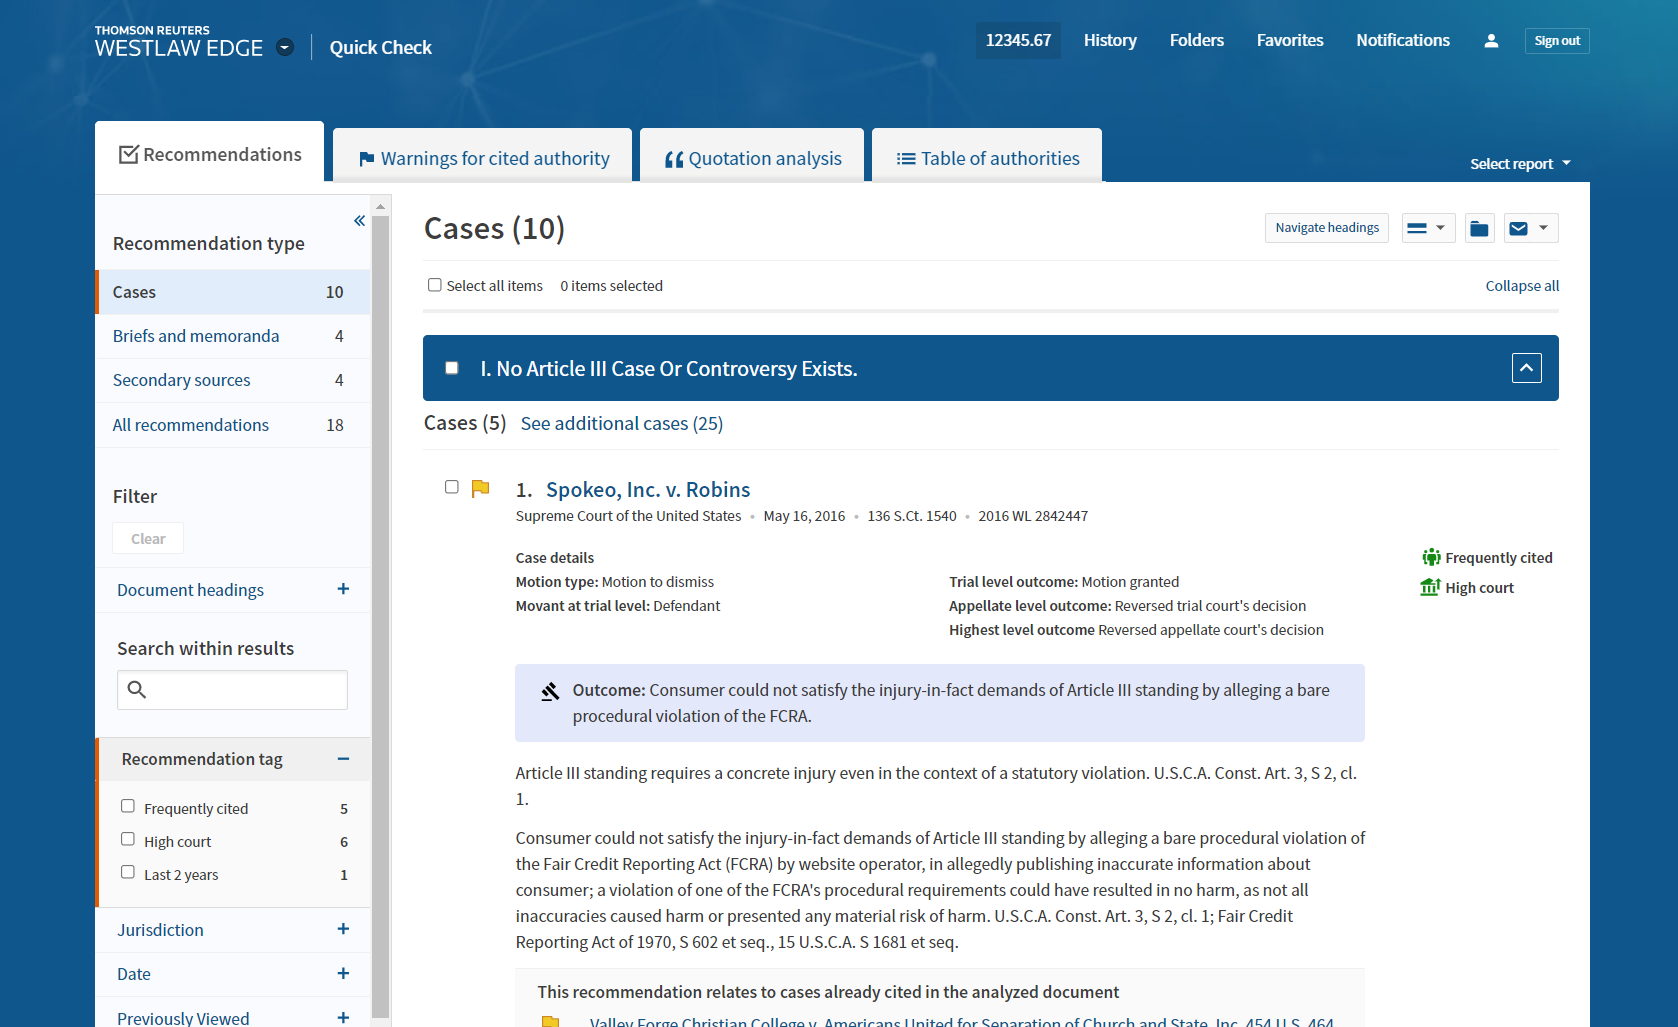Click the Search within results text field
Screen dimensions: 1678x1027
click(x=246, y=690)
